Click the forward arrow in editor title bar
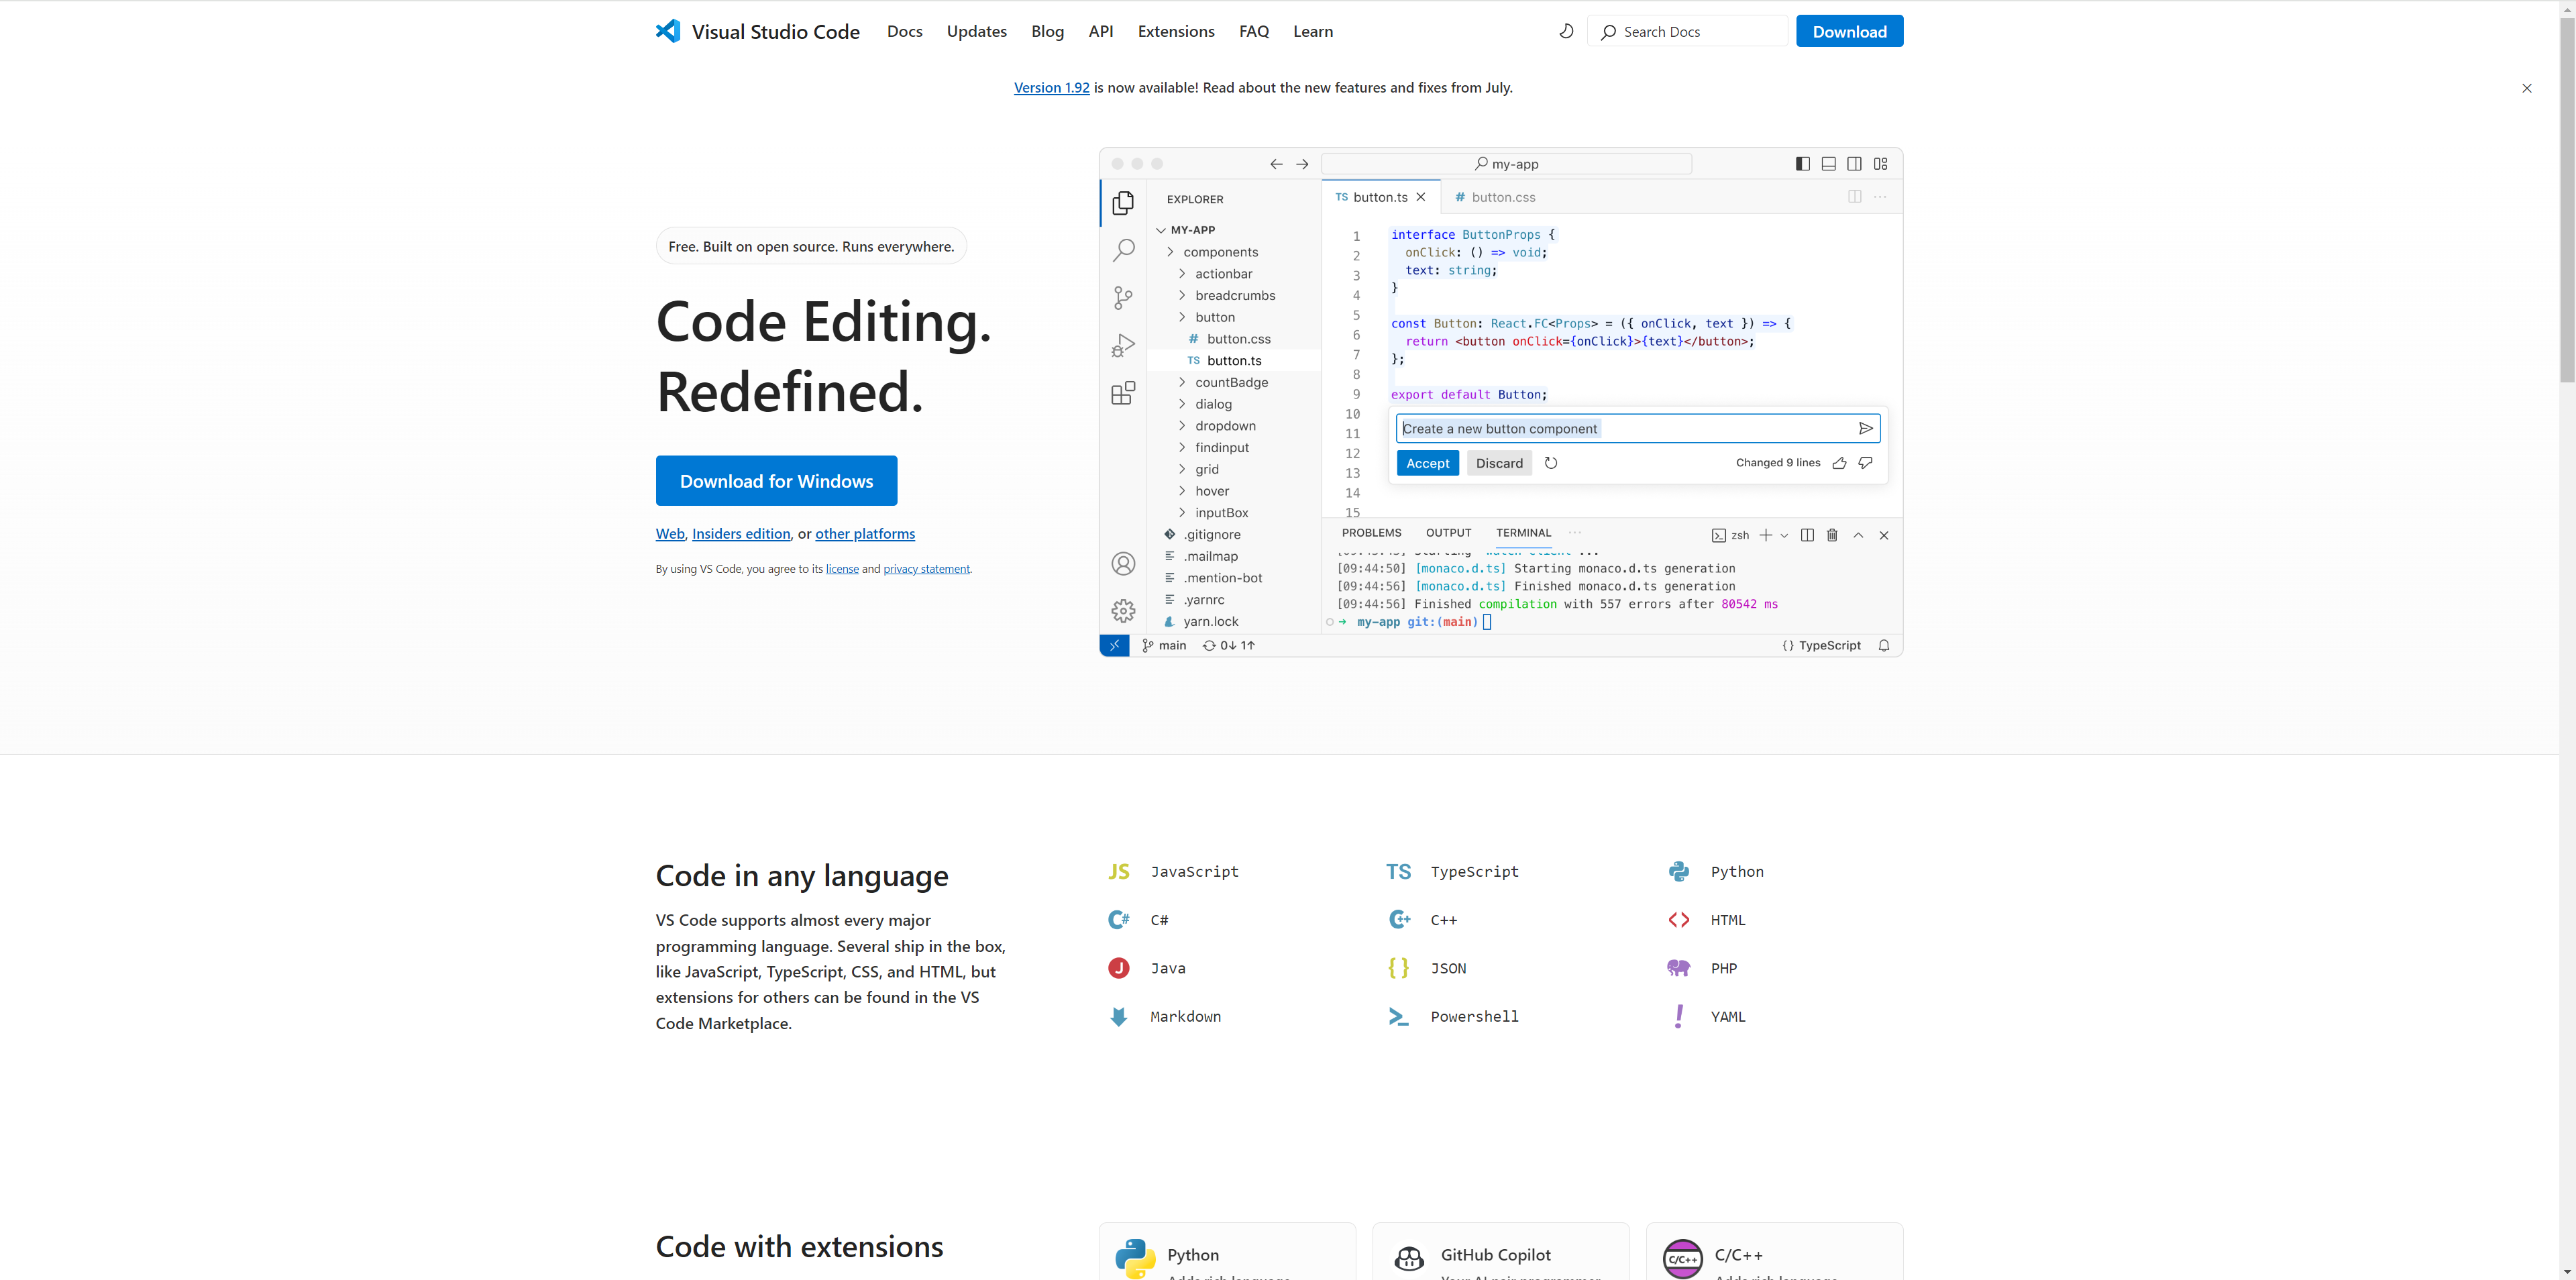Image resolution: width=2576 pixels, height=1280 pixels. tap(1302, 164)
